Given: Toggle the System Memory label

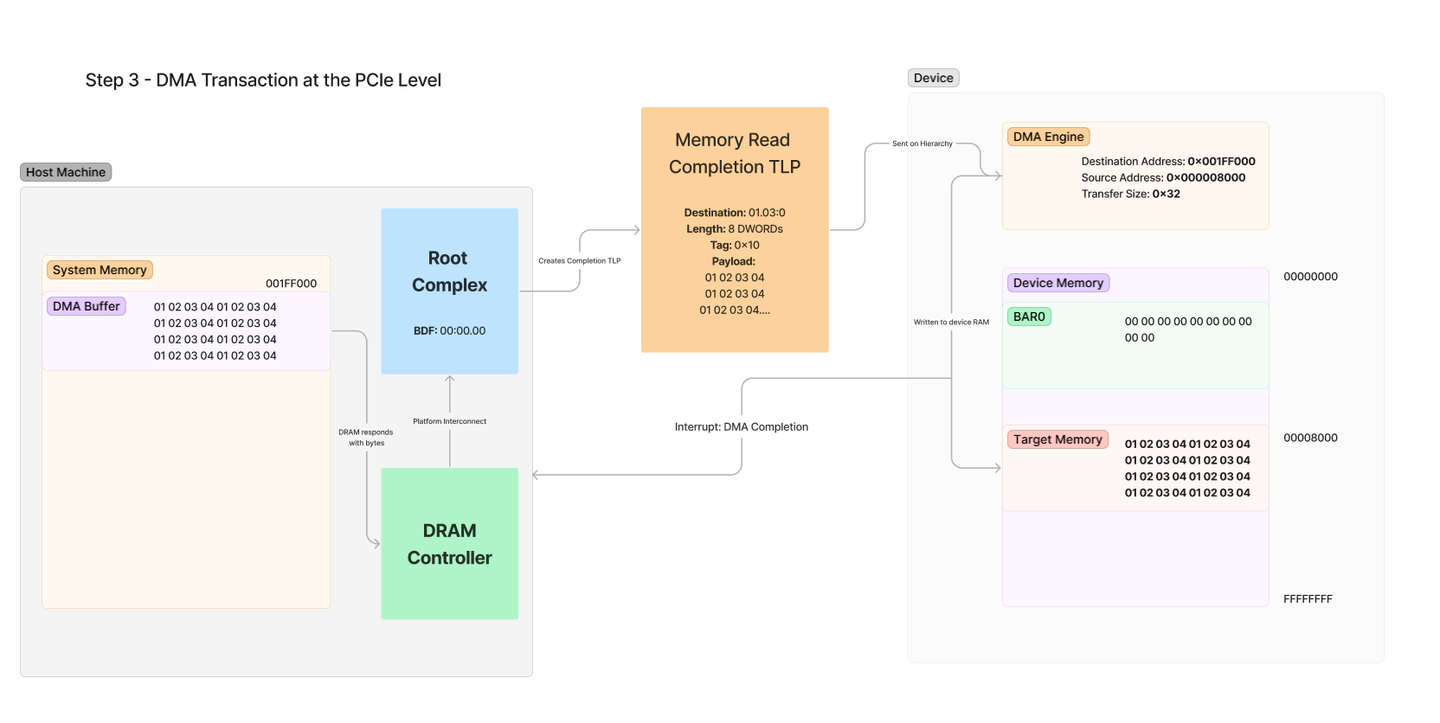Looking at the screenshot, I should tap(99, 269).
